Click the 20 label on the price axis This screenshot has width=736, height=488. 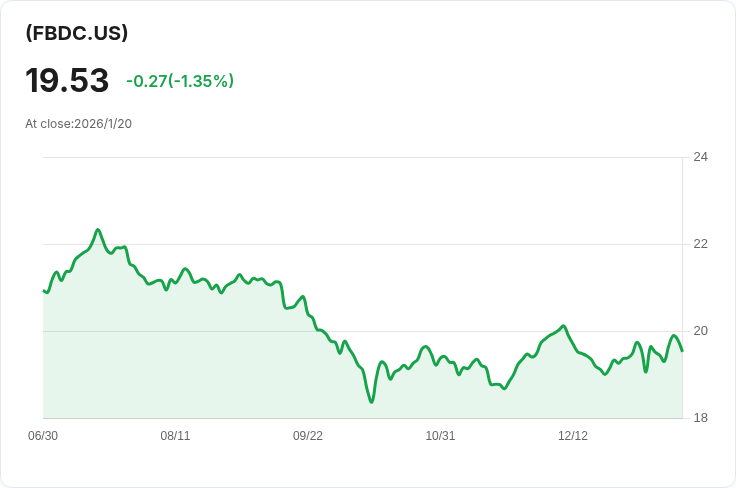click(x=700, y=331)
